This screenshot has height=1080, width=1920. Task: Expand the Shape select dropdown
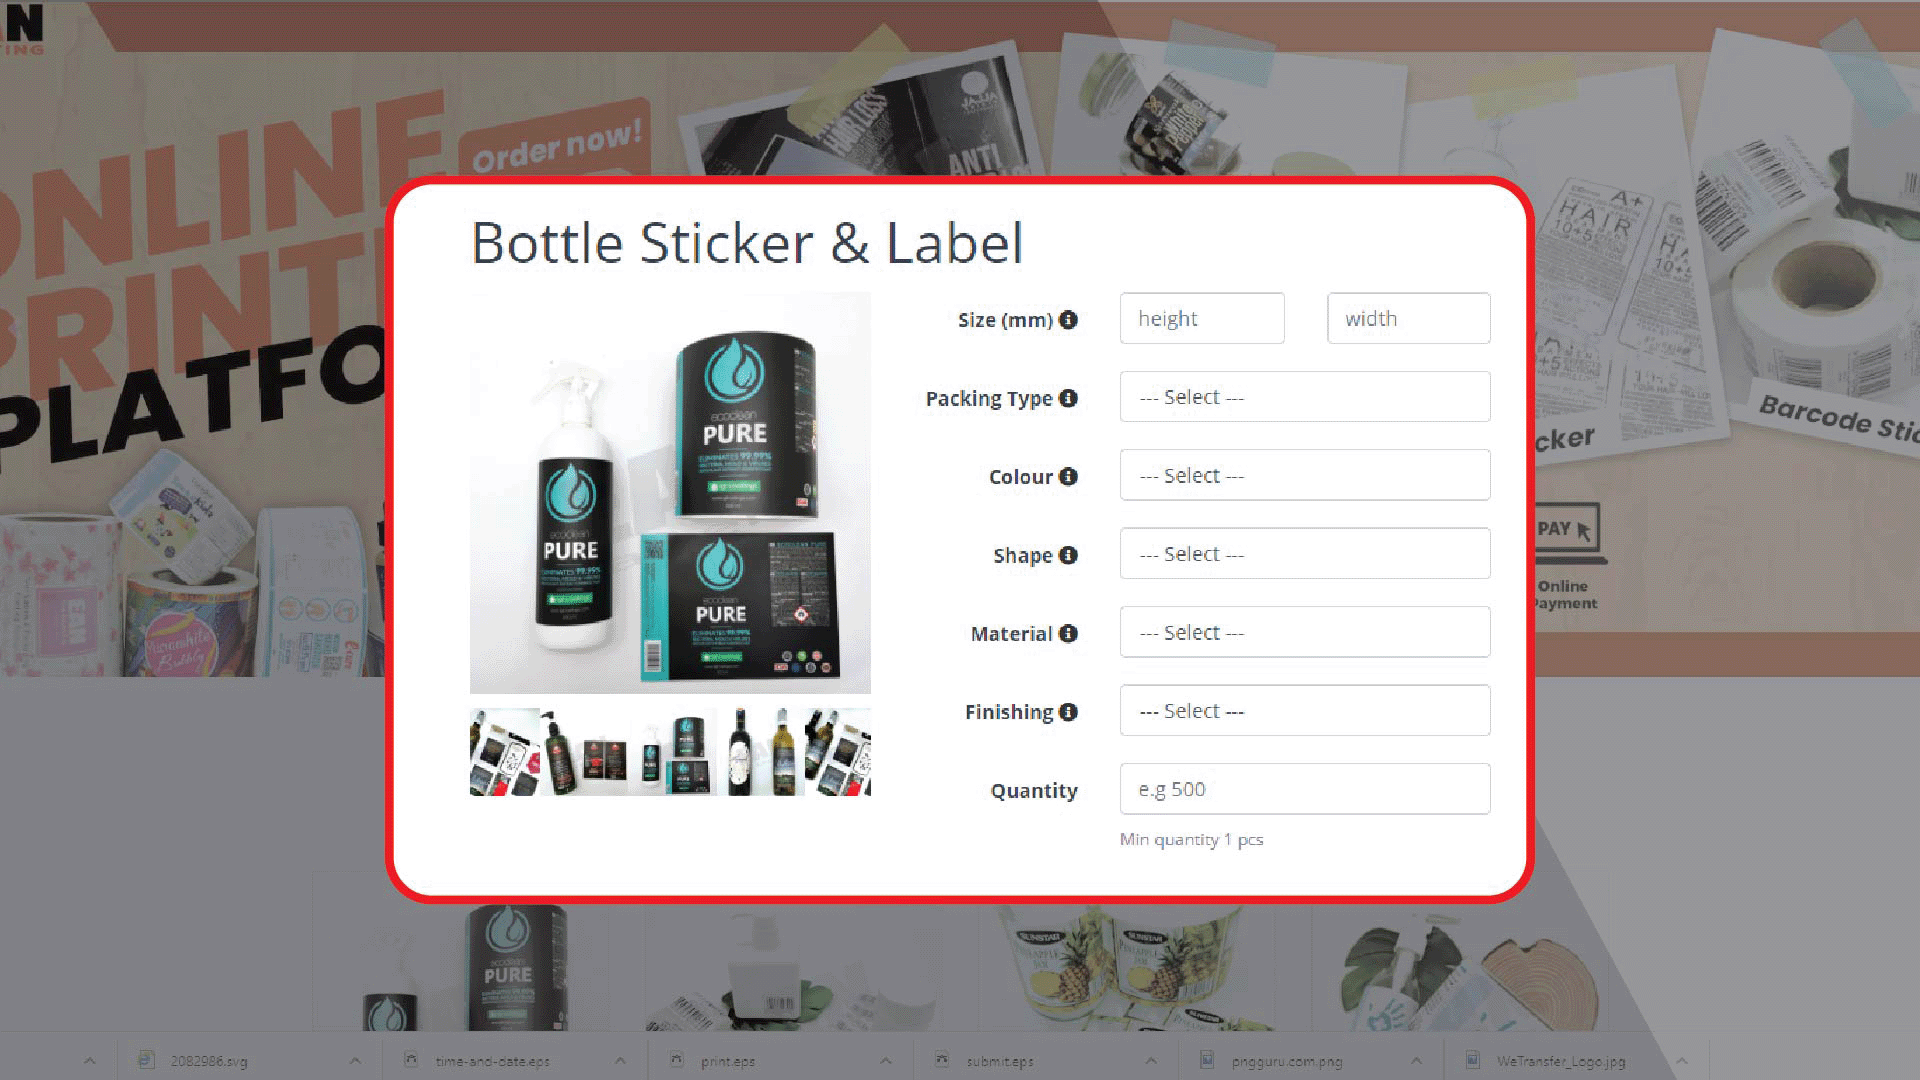(x=1305, y=553)
